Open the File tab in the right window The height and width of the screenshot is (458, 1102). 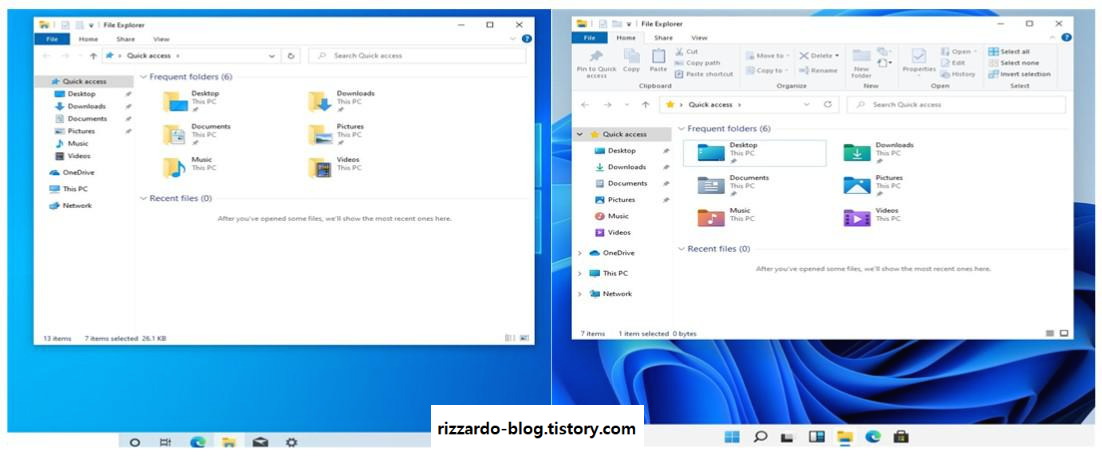590,38
